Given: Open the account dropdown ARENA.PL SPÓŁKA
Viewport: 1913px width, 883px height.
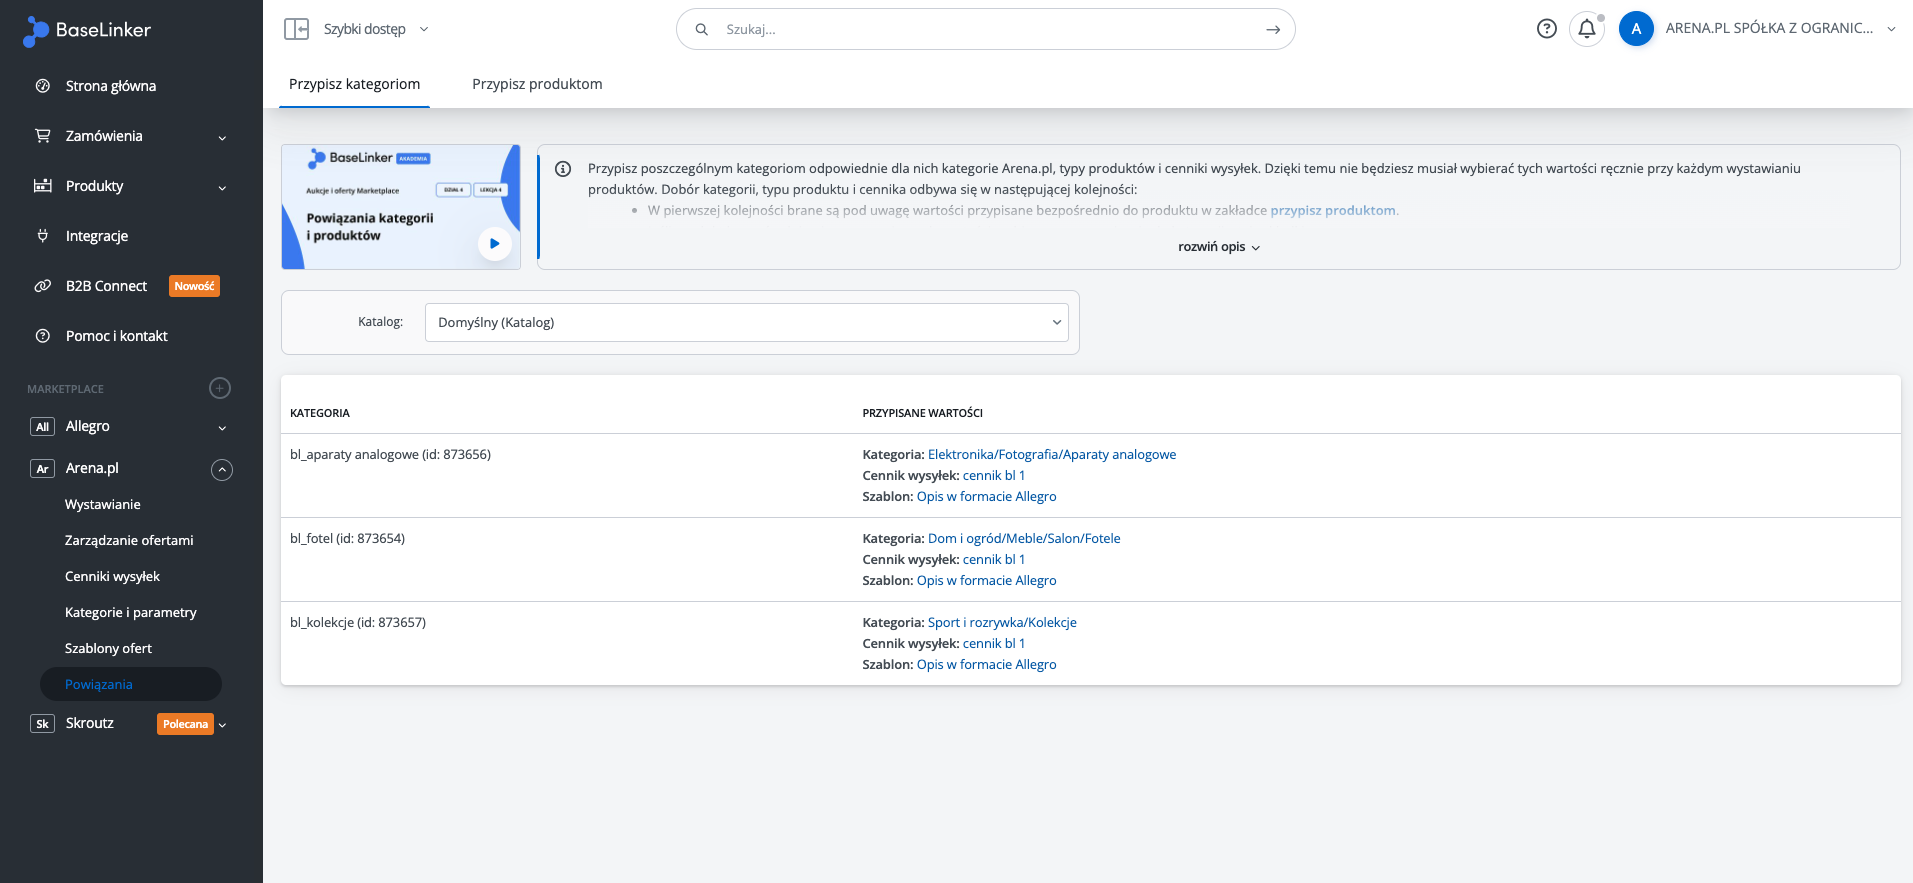Looking at the screenshot, I should tap(1781, 28).
